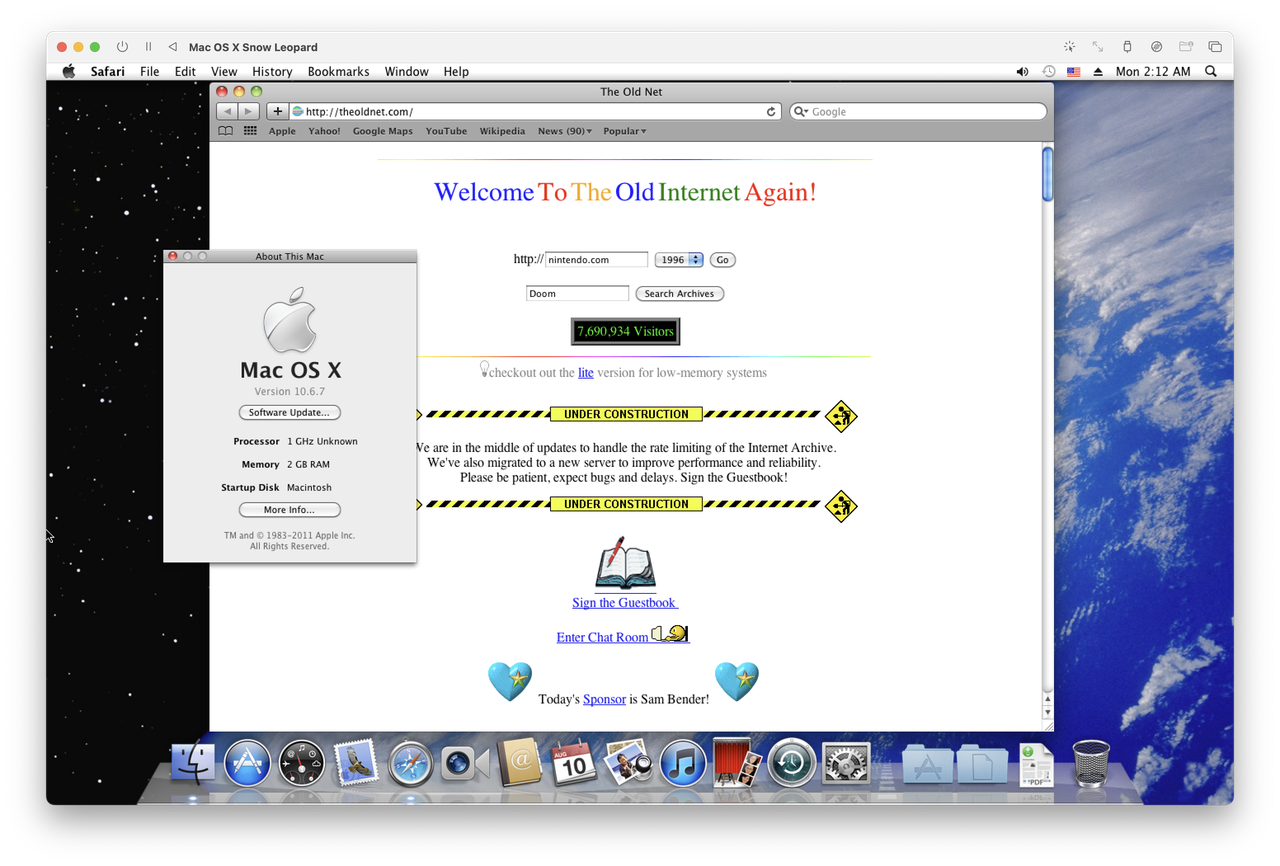Open the US flag input source menu
The image size is (1280, 866).
tap(1074, 72)
